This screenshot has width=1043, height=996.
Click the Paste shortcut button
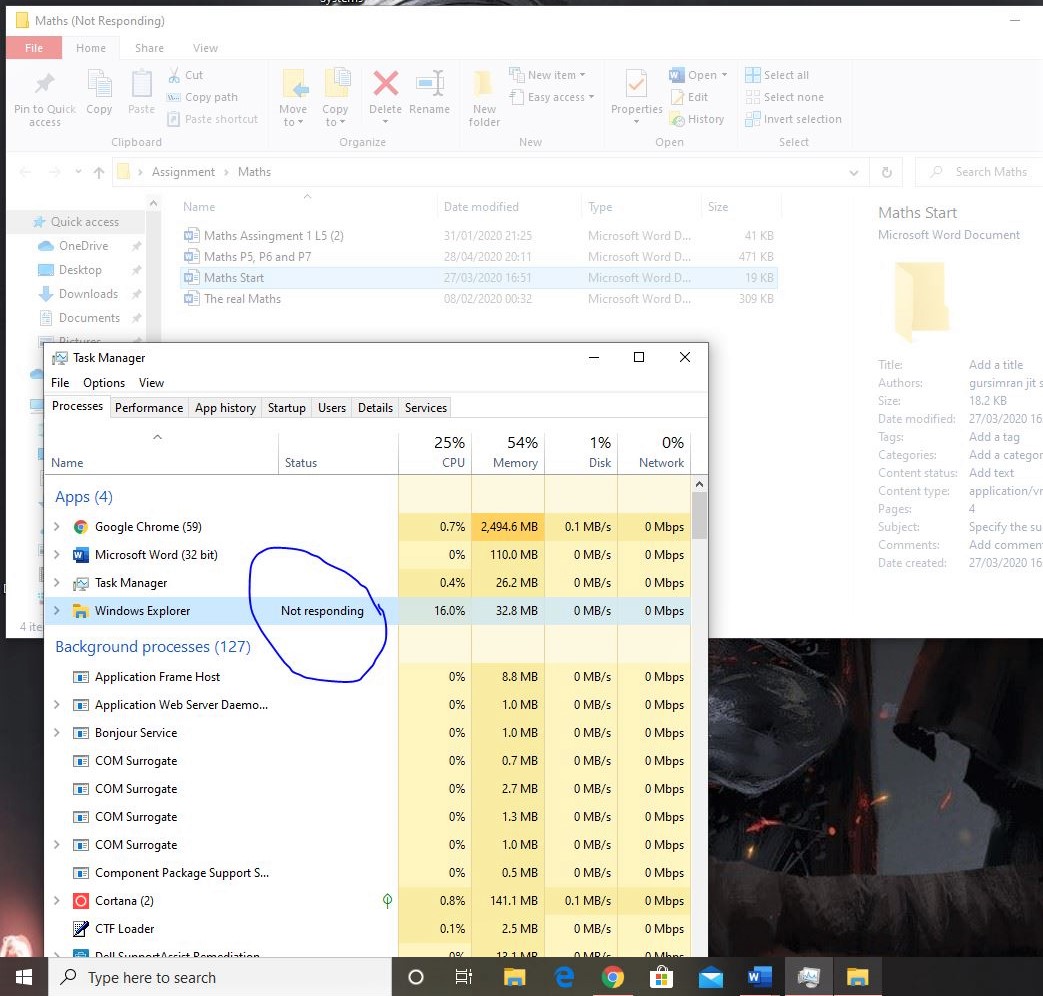212,119
